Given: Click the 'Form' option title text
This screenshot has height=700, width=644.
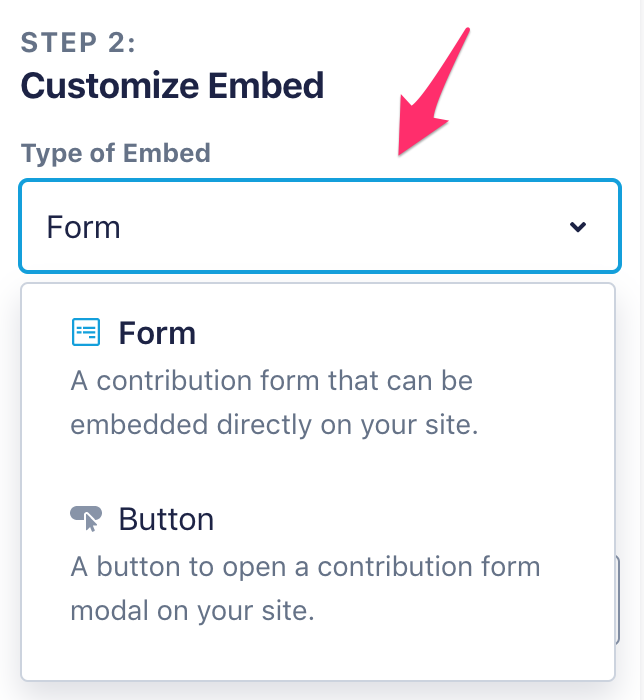Looking at the screenshot, I should coord(157,333).
